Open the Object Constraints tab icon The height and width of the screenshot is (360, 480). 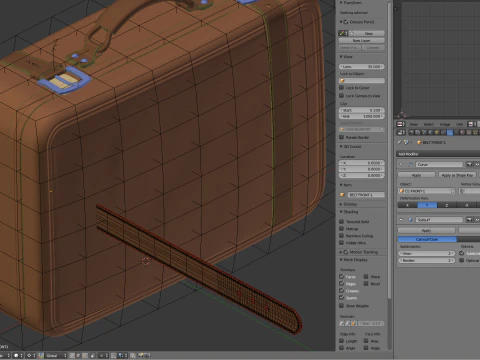pos(443,132)
